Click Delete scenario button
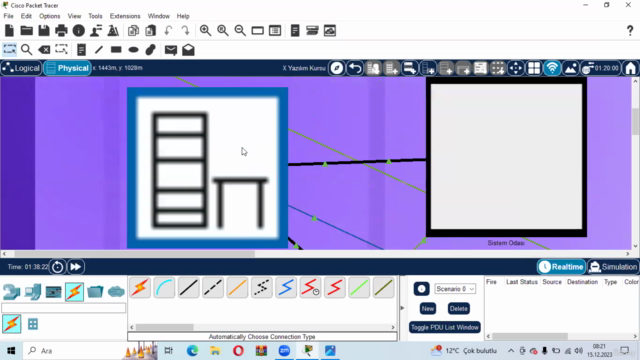The width and height of the screenshot is (640, 360). [458, 309]
